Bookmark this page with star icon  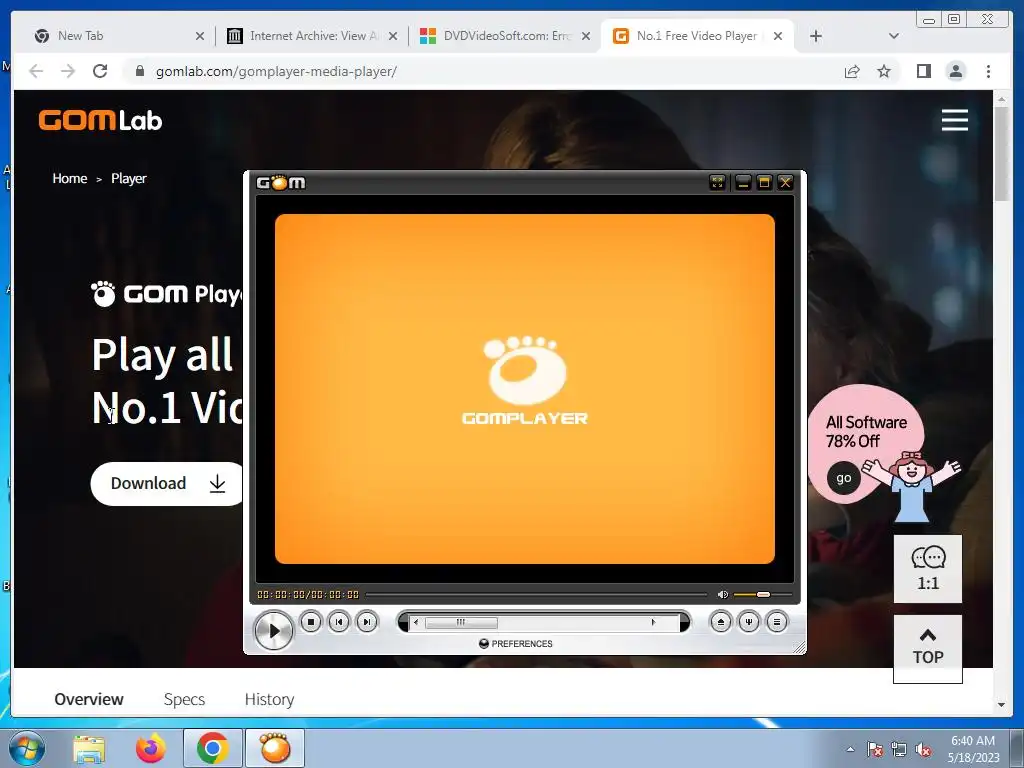884,71
